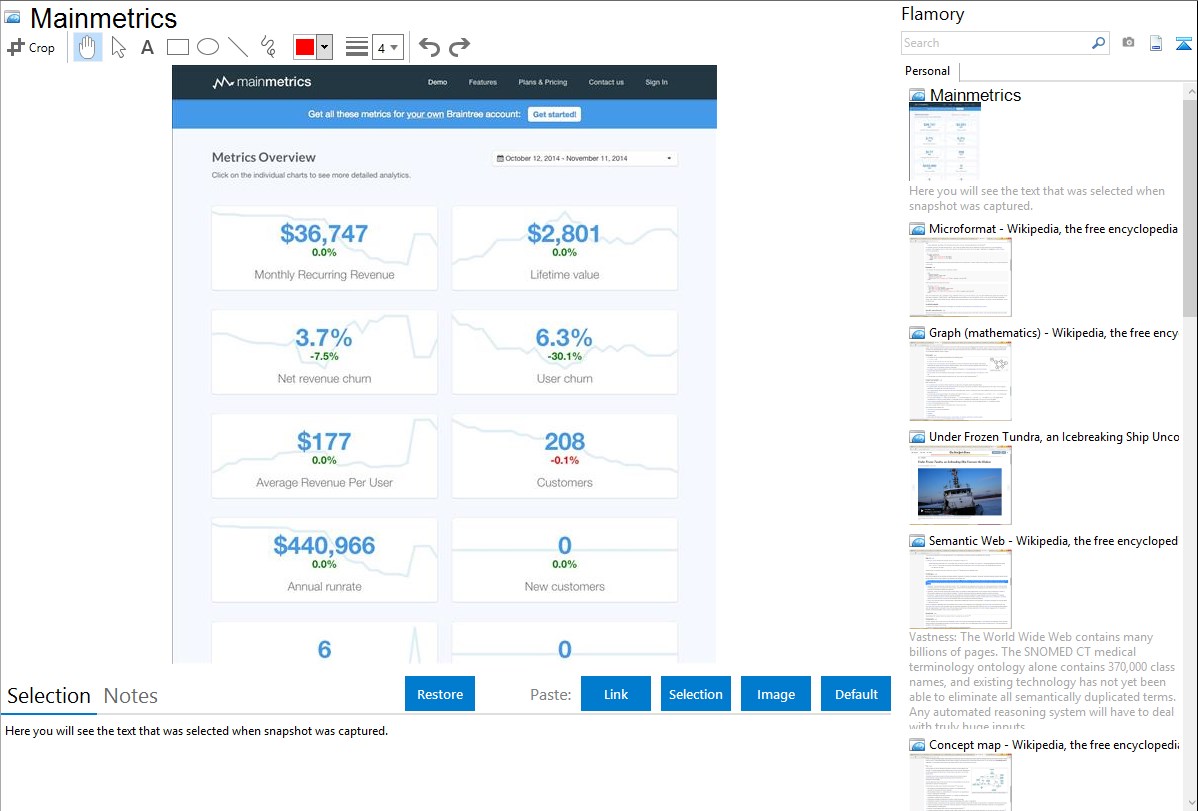The width and height of the screenshot is (1198, 811).
Task: Choose the arrow pointer tool
Action: coord(118,47)
